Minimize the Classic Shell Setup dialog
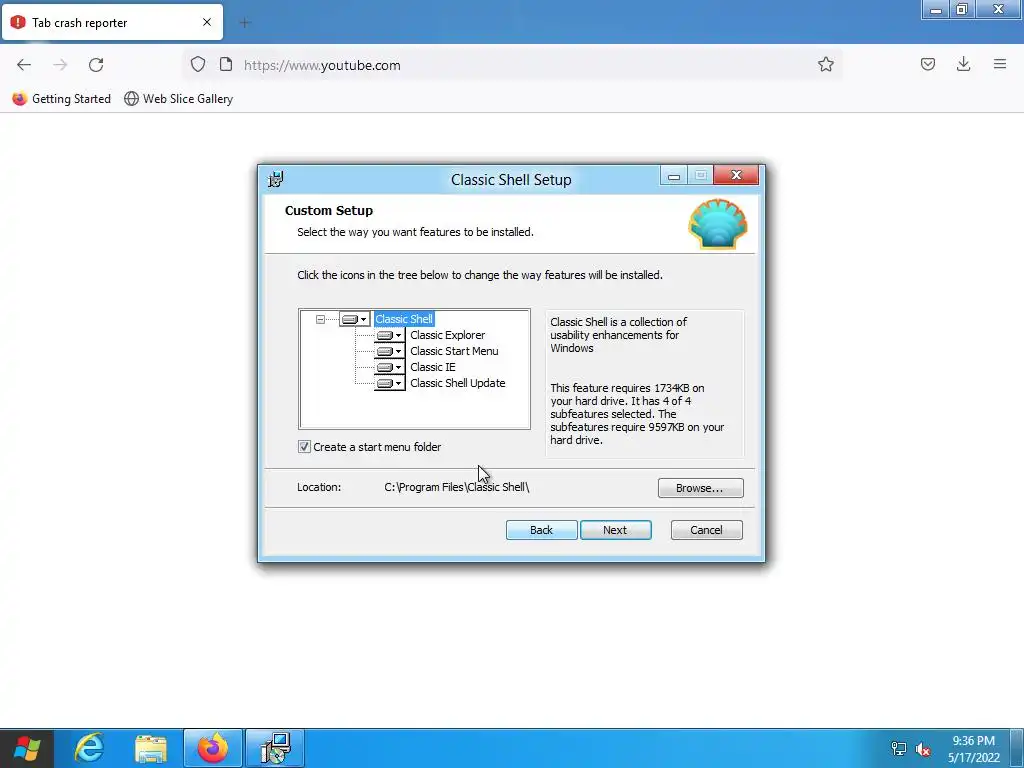The height and width of the screenshot is (768, 1024). [x=674, y=176]
